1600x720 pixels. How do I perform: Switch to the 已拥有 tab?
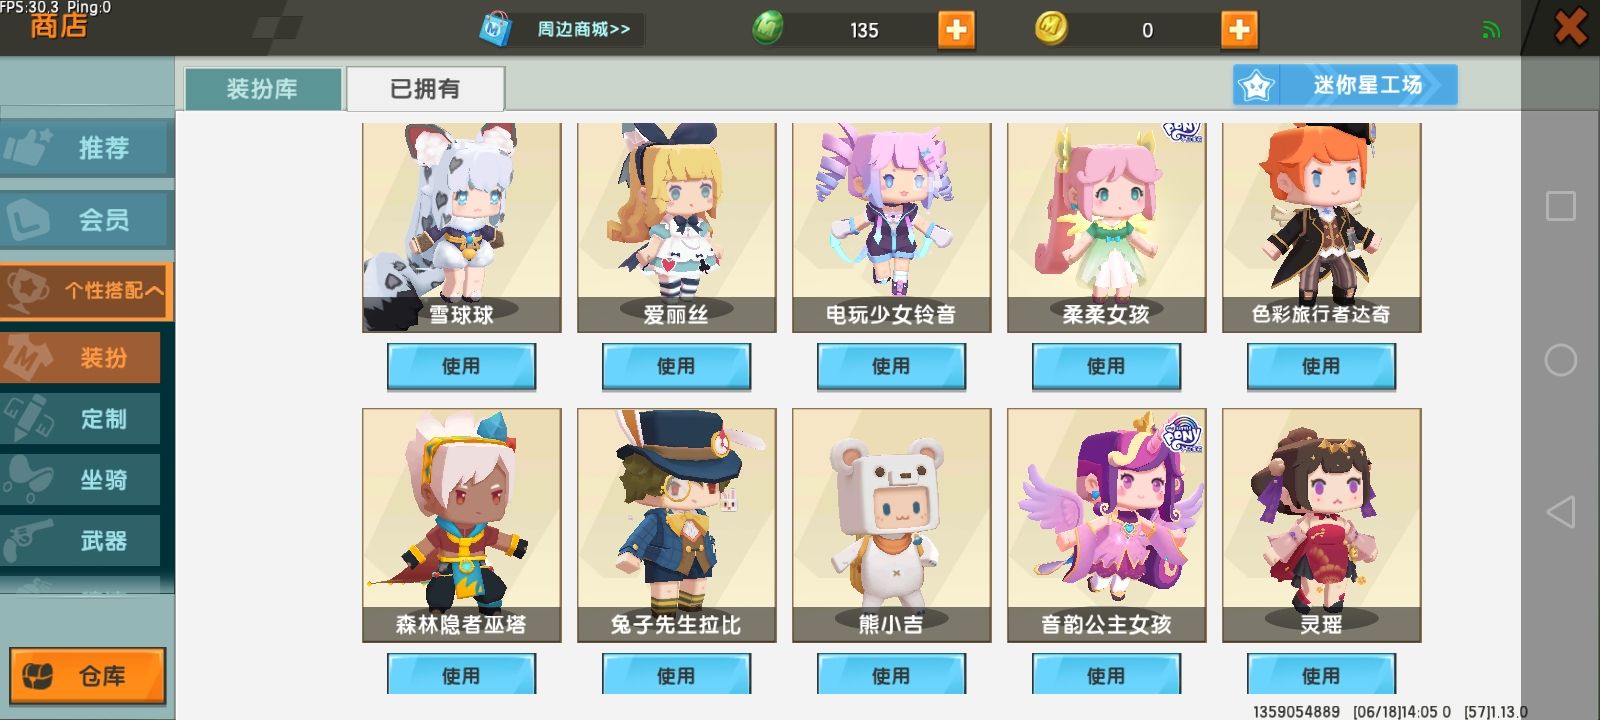(425, 89)
